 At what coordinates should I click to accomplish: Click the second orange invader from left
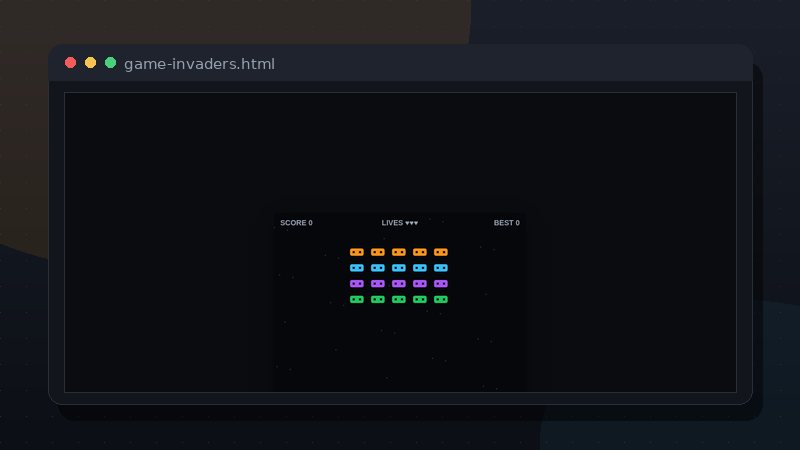pyautogui.click(x=378, y=252)
